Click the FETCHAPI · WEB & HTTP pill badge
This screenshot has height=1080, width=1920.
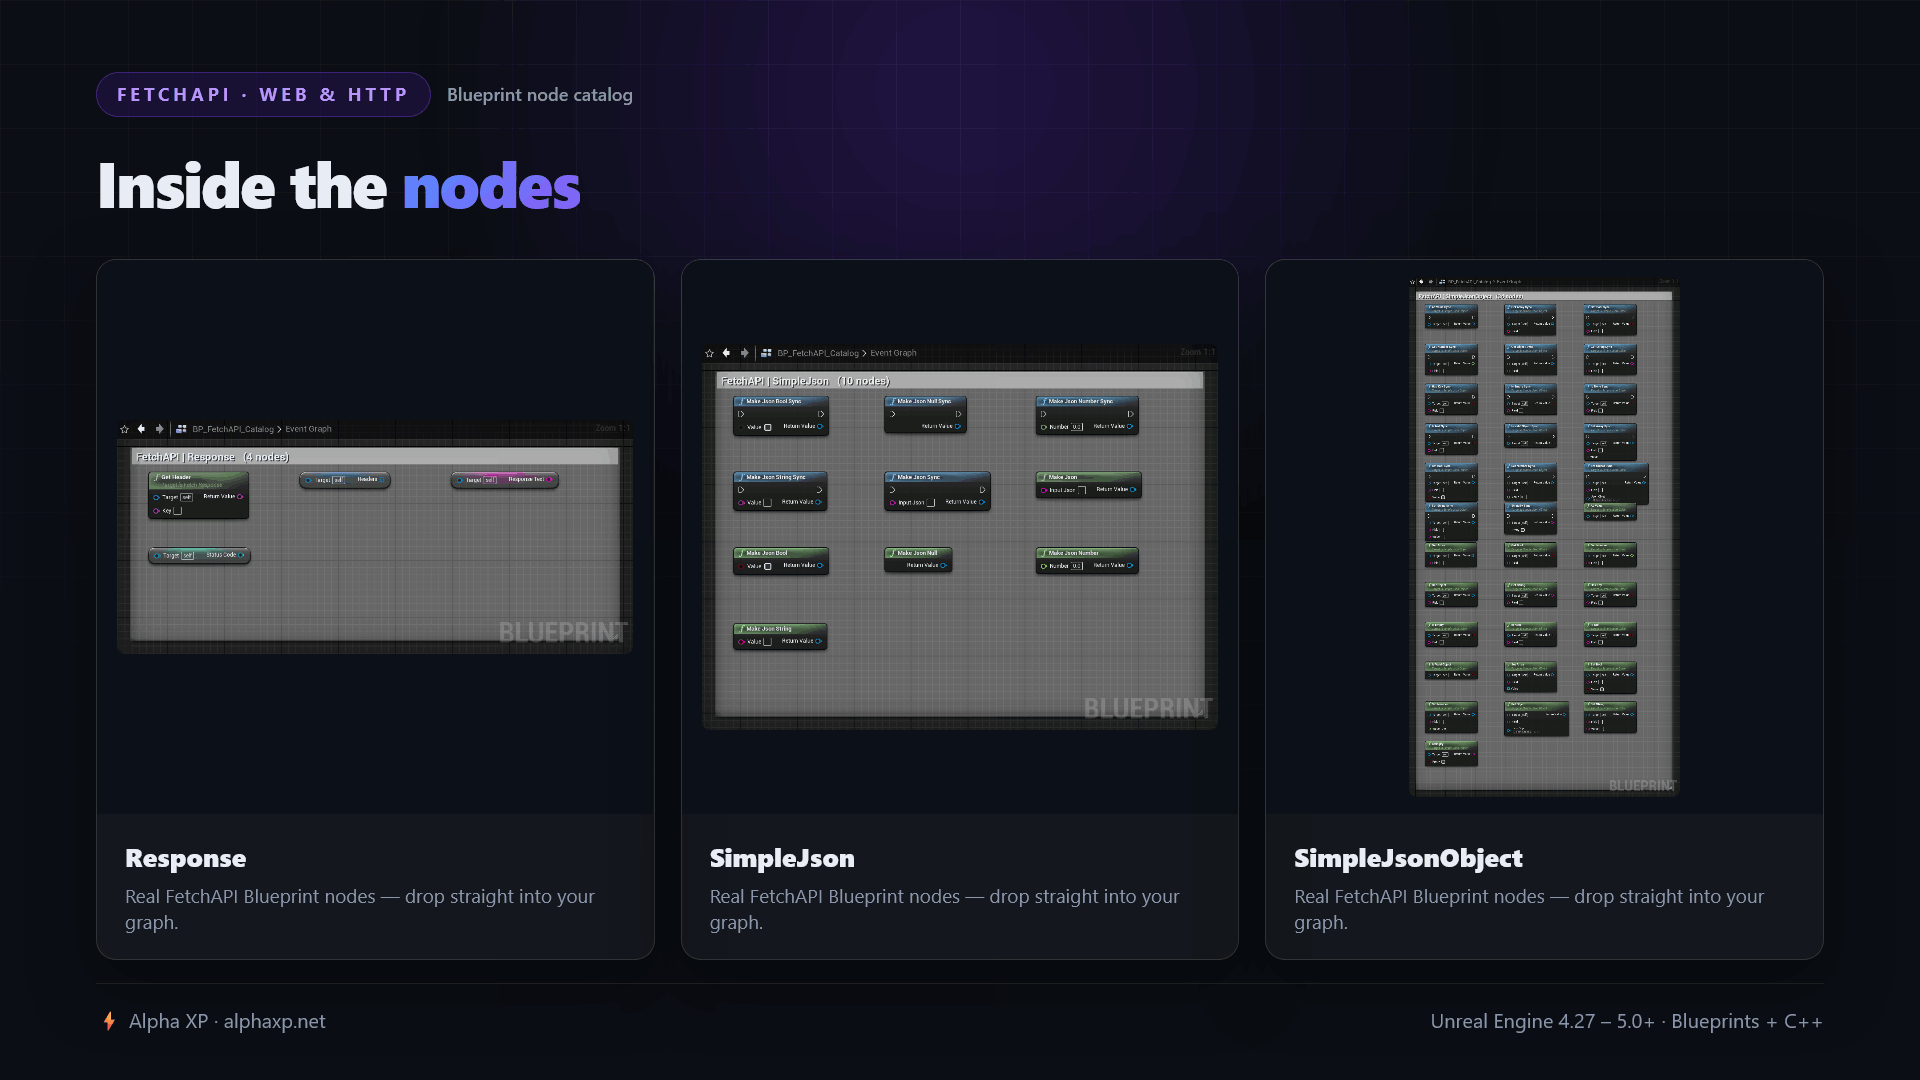point(263,95)
